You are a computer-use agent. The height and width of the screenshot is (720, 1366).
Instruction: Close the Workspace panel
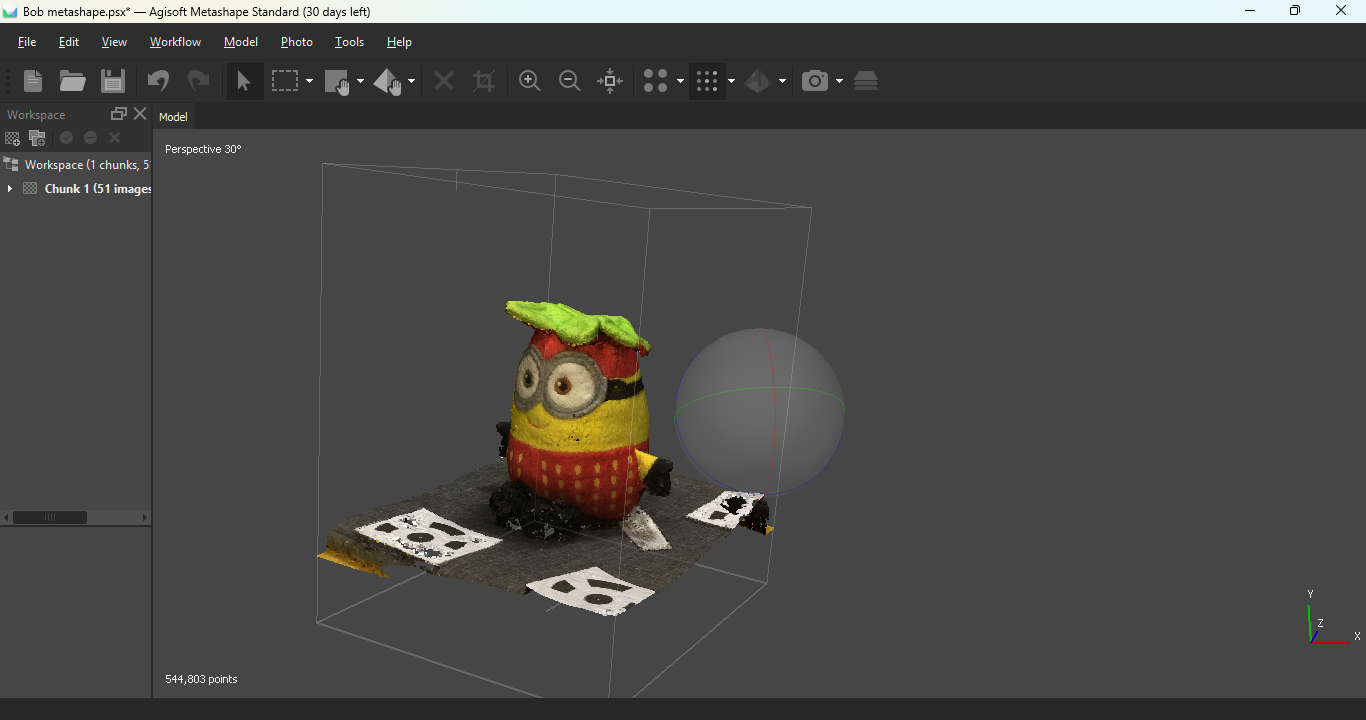tap(140, 114)
